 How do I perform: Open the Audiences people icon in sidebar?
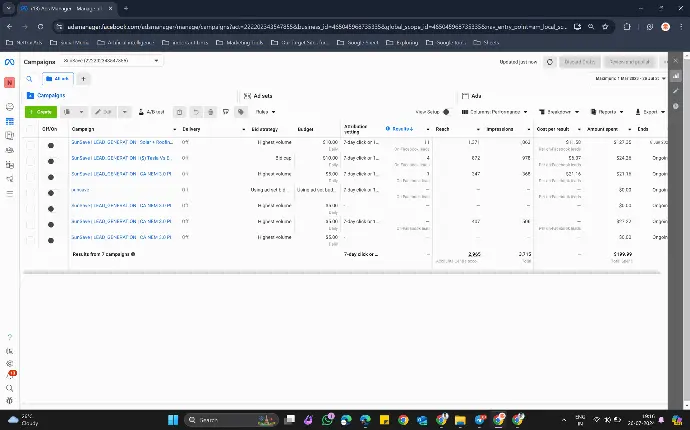[9, 150]
